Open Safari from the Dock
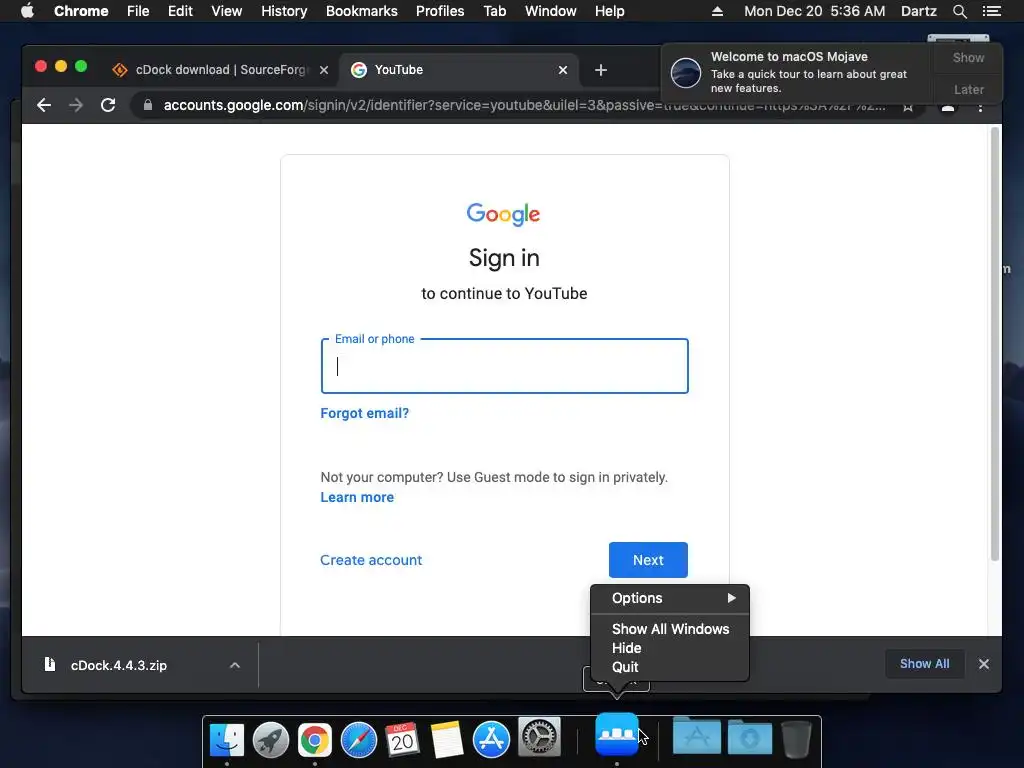Image resolution: width=1024 pixels, height=768 pixels. [x=359, y=740]
